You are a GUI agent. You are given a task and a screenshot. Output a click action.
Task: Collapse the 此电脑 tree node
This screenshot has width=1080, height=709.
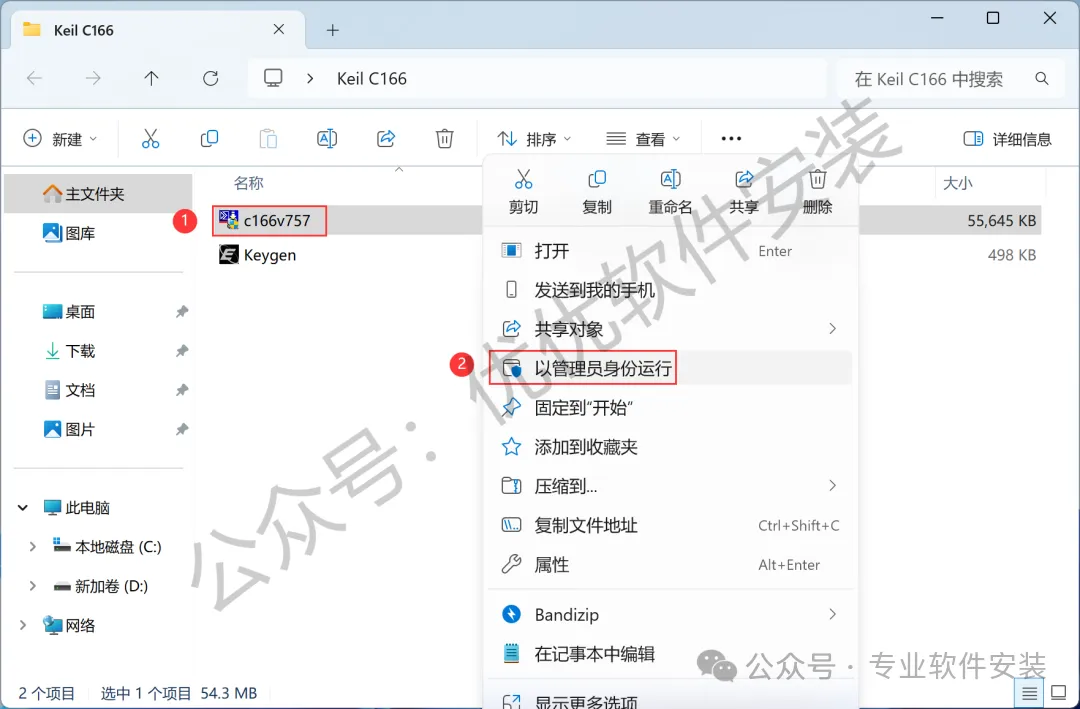point(23,508)
